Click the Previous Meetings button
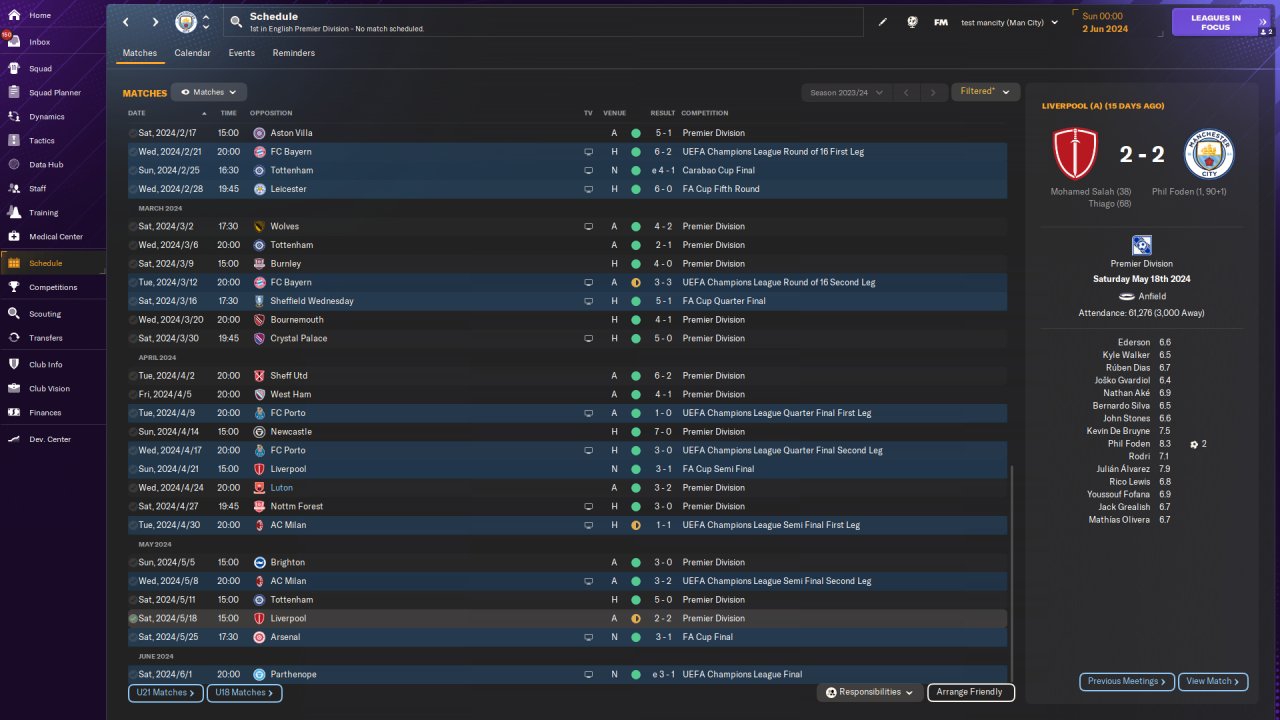The height and width of the screenshot is (720, 1280). [1126, 681]
